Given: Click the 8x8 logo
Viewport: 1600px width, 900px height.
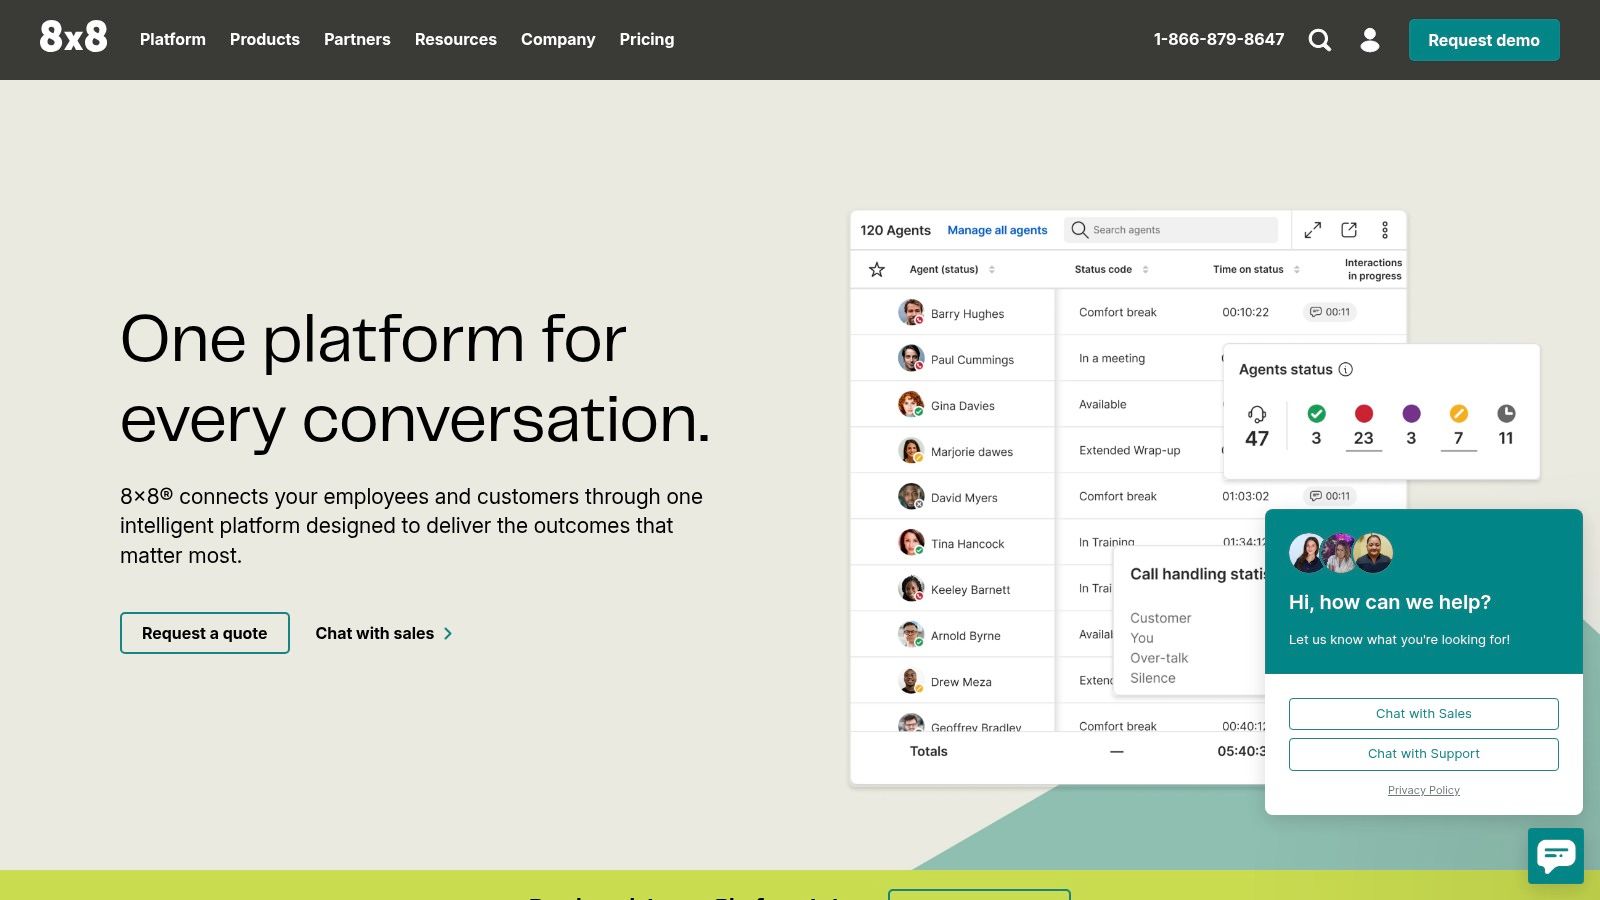Looking at the screenshot, I should [x=73, y=37].
